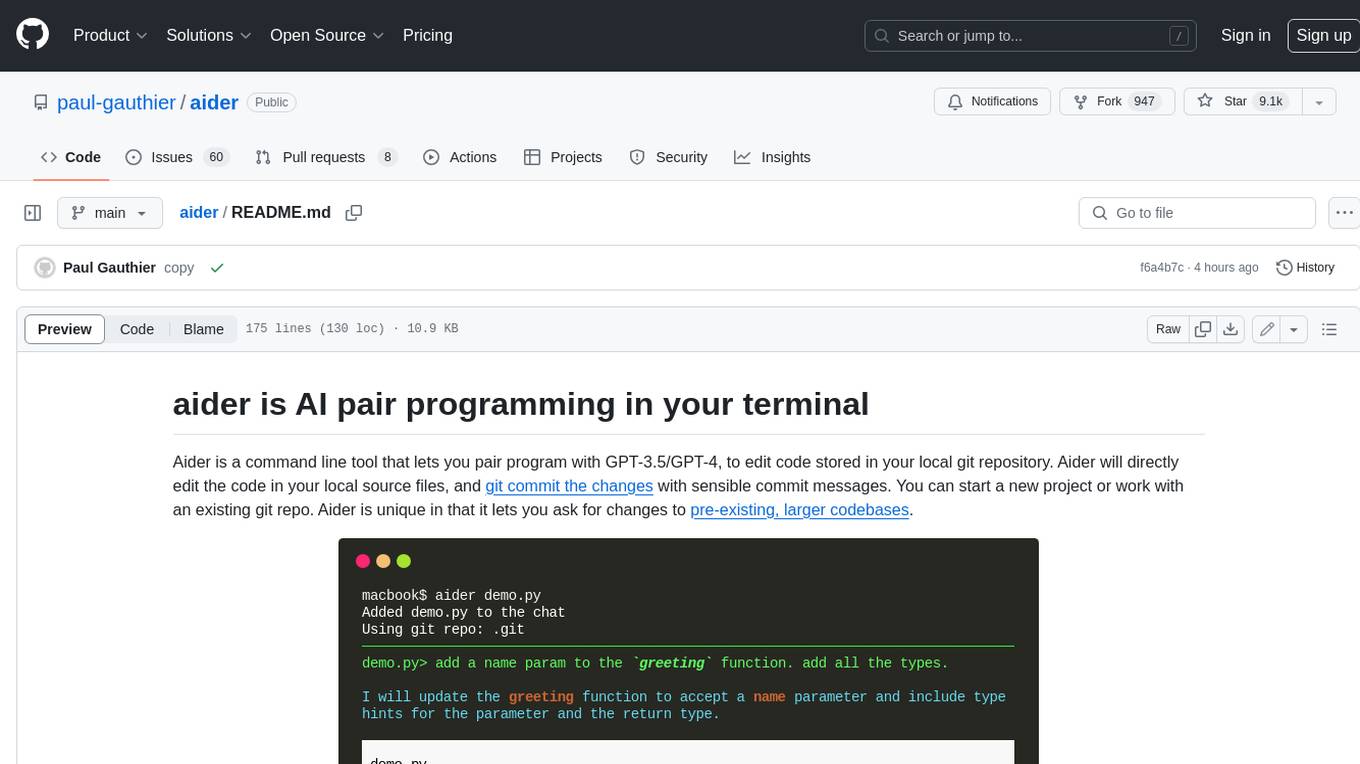Image resolution: width=1360 pixels, height=764 pixels.
Task: Go to aider breadcrumb folder
Action: click(x=199, y=213)
